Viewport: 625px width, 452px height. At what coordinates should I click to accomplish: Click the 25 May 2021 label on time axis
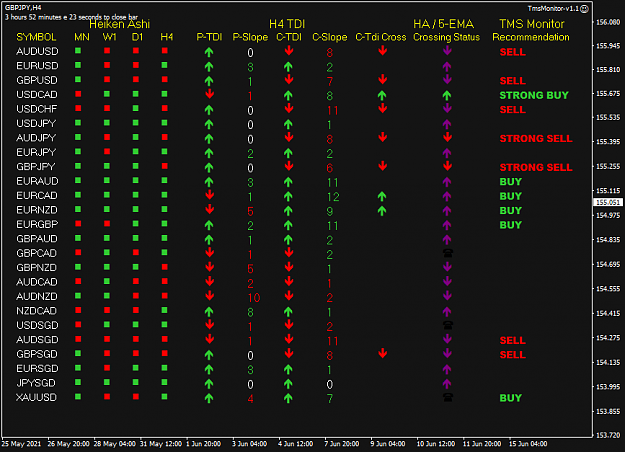tap(21, 444)
